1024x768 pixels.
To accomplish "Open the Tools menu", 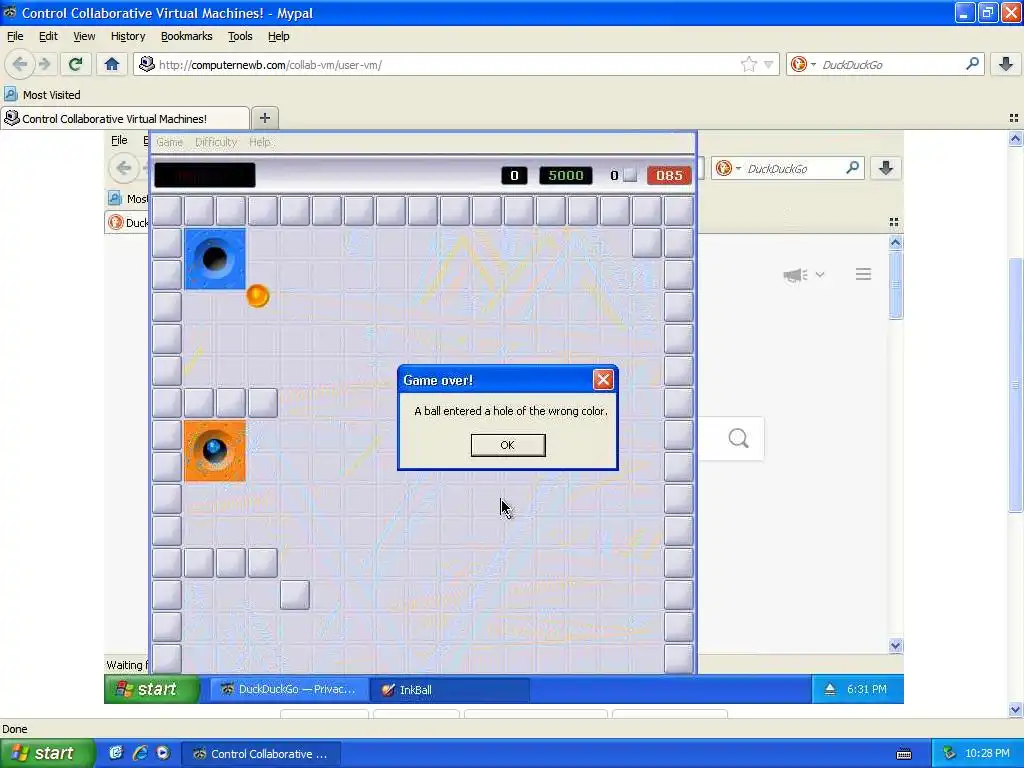I will click(240, 36).
